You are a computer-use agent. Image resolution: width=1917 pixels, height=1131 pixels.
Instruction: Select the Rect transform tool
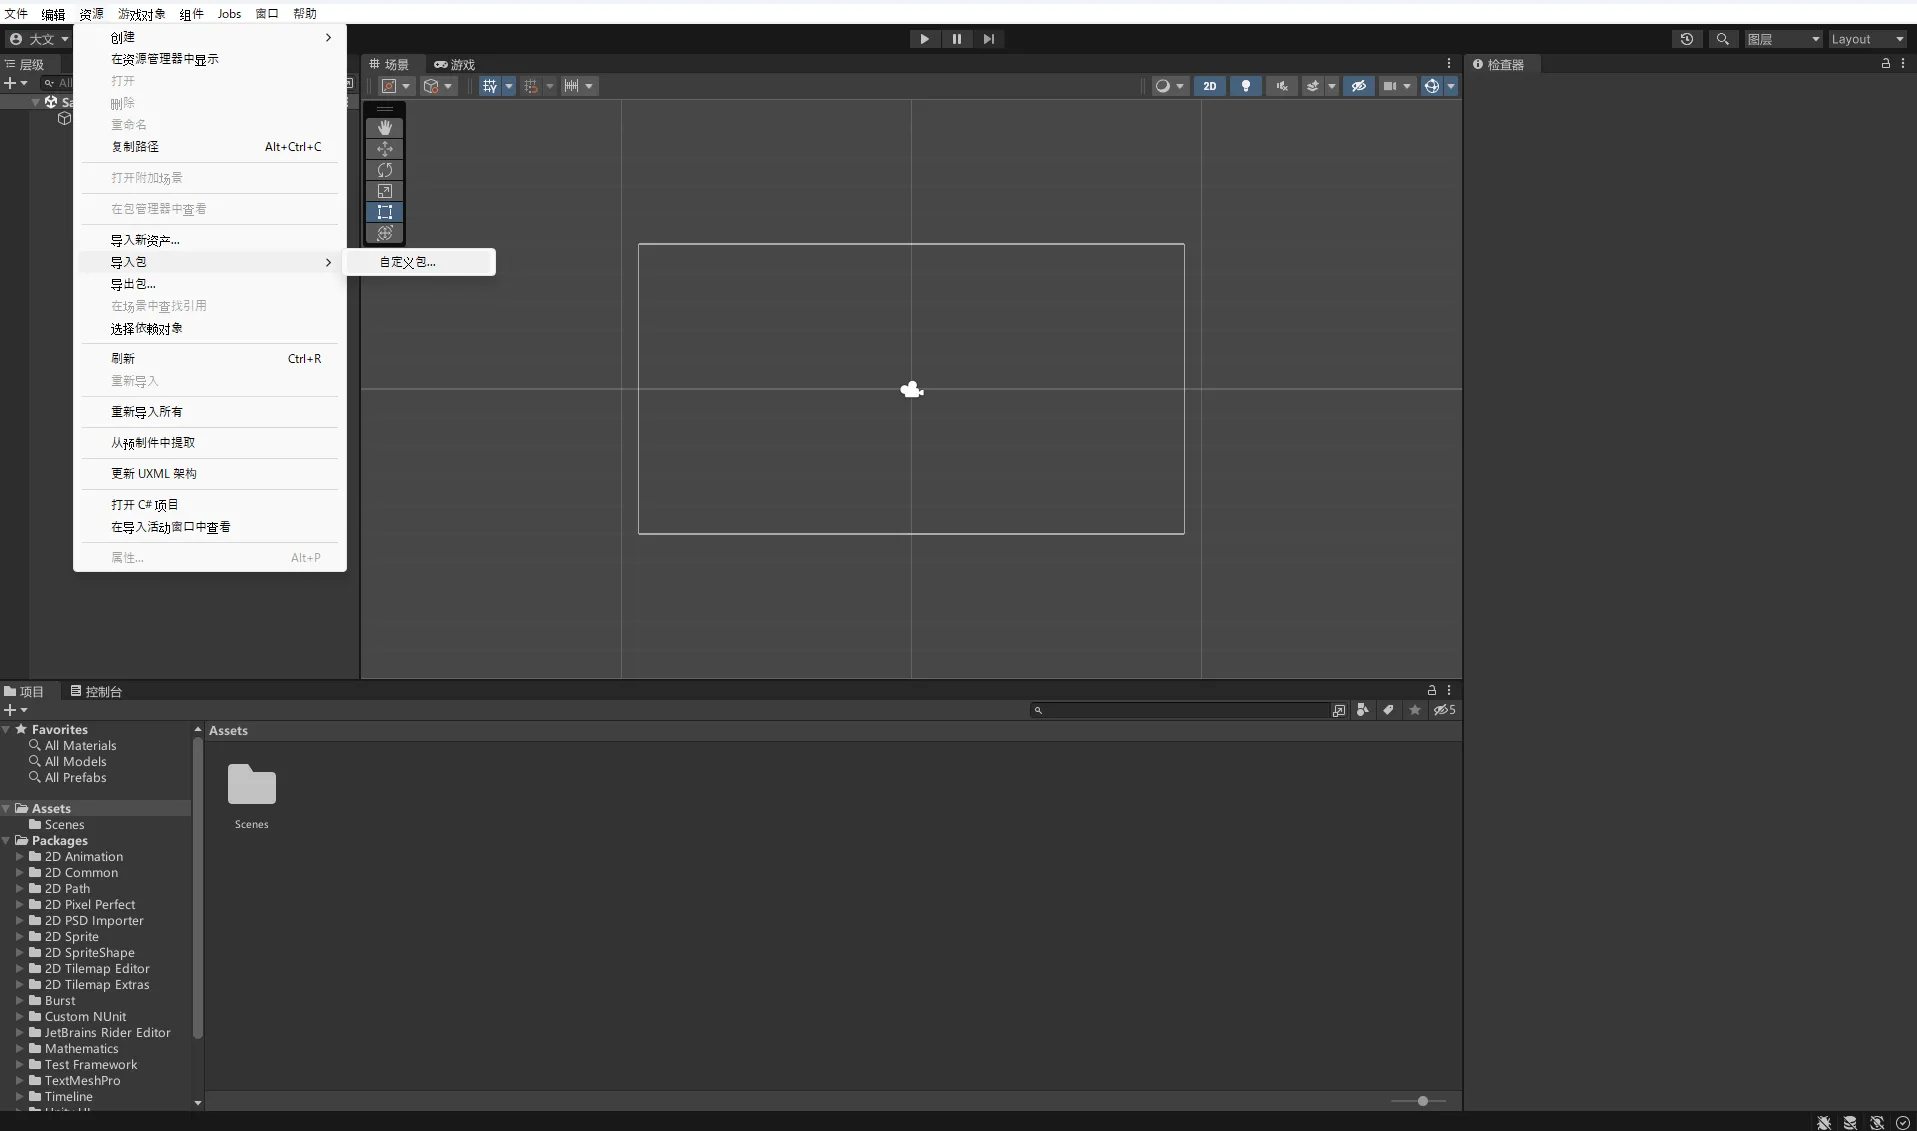pyautogui.click(x=385, y=212)
